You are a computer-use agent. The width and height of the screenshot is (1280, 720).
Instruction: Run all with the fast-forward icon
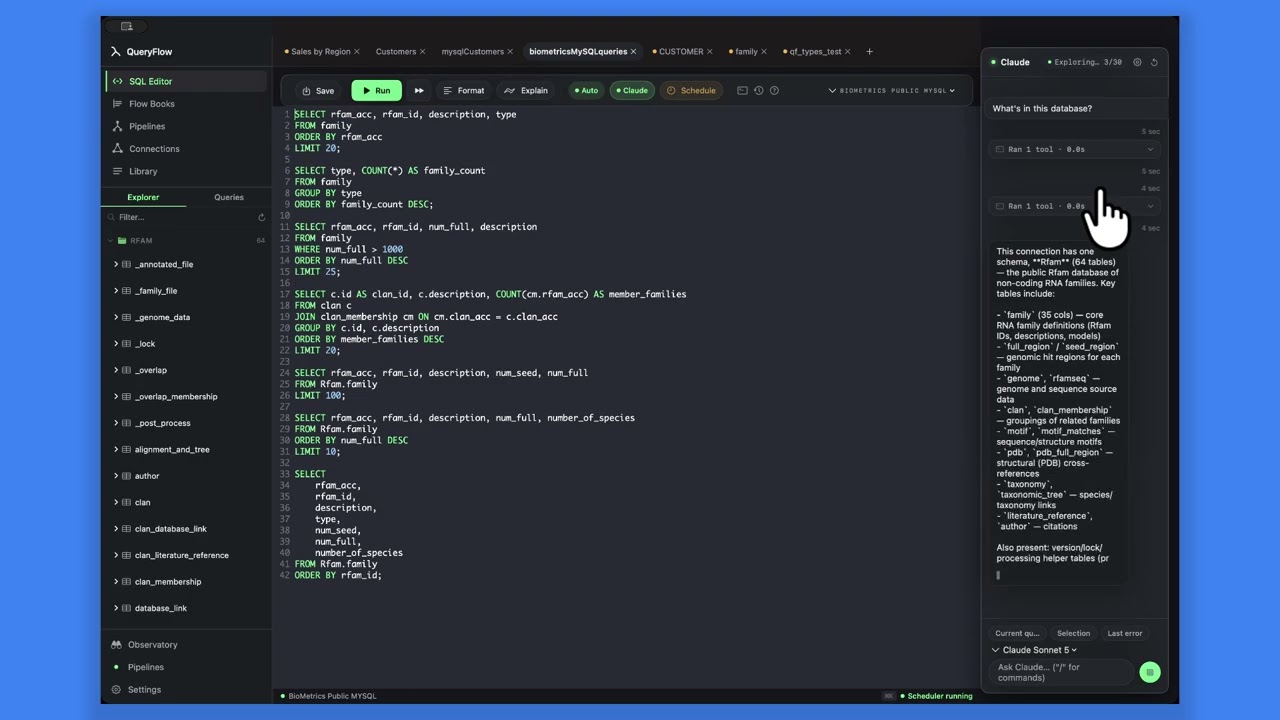click(419, 90)
